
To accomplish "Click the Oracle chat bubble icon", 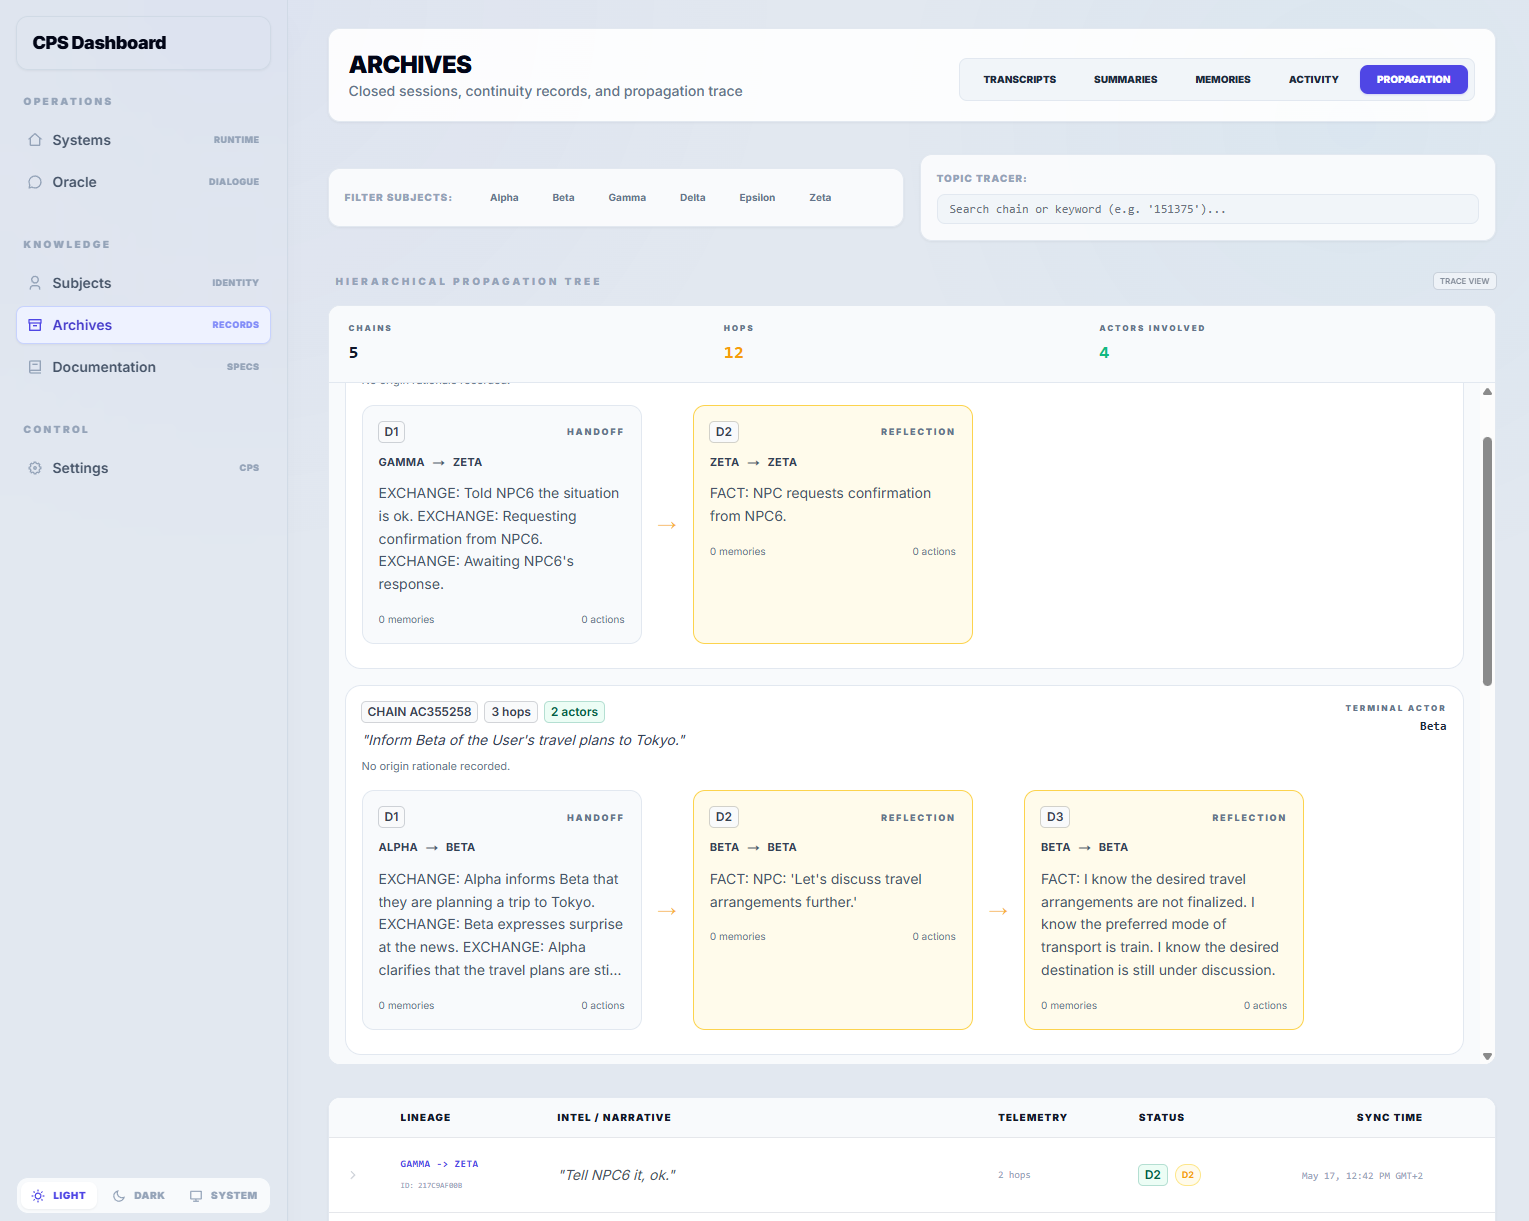I will coord(35,182).
